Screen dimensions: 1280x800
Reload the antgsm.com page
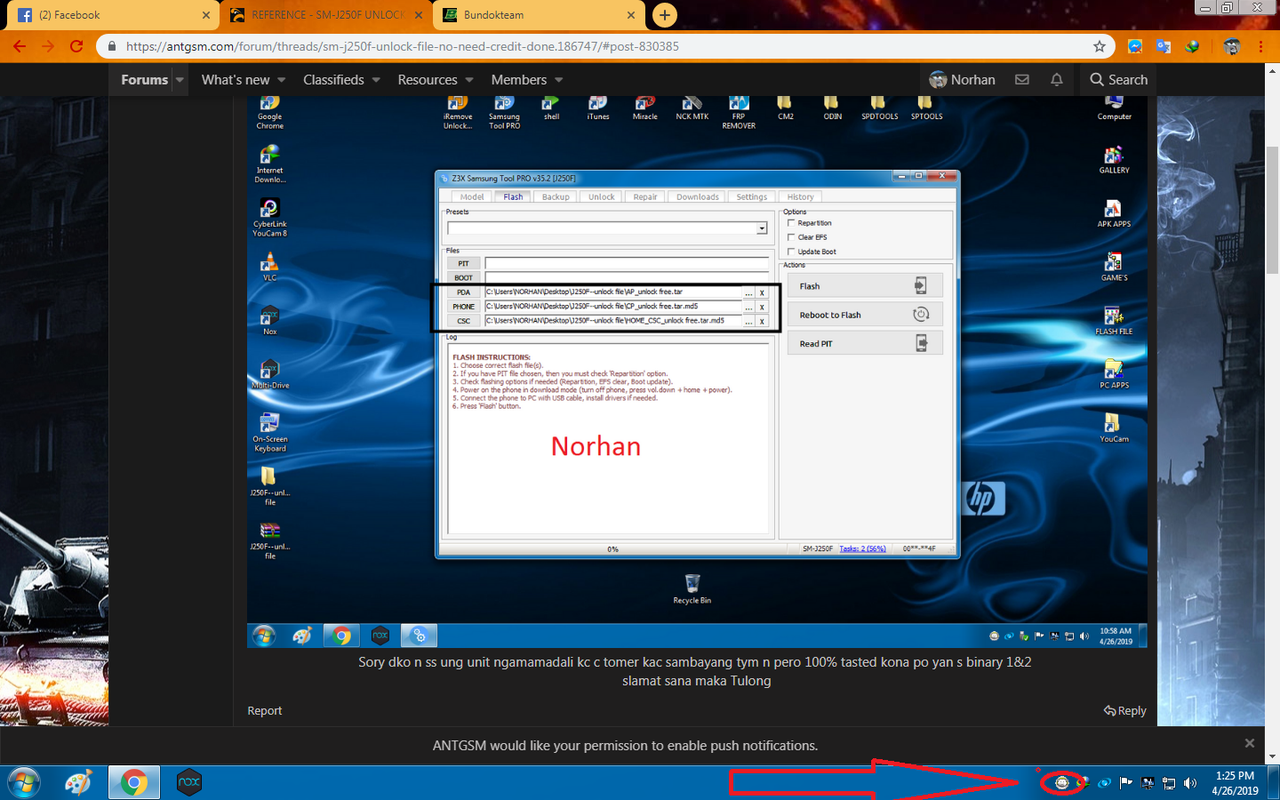76,46
